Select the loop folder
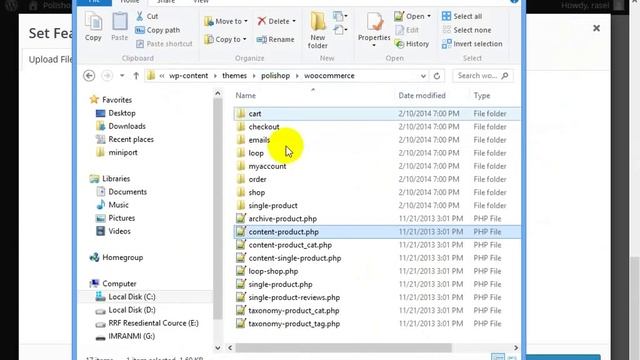 coord(376,153)
